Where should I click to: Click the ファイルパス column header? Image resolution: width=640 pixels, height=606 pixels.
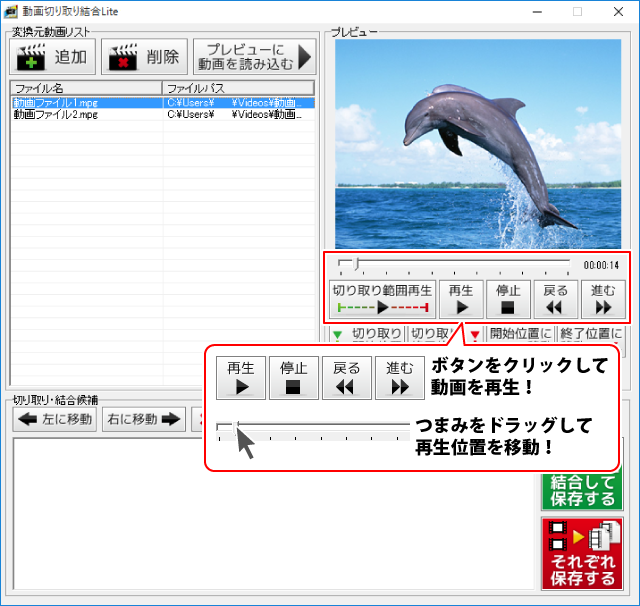239,88
